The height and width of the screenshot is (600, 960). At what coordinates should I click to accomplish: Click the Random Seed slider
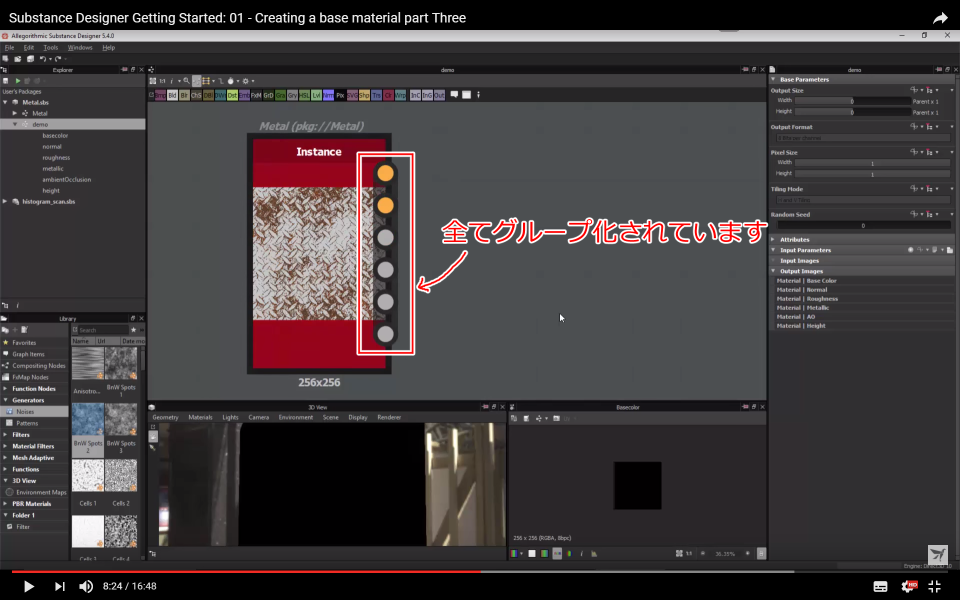863,225
